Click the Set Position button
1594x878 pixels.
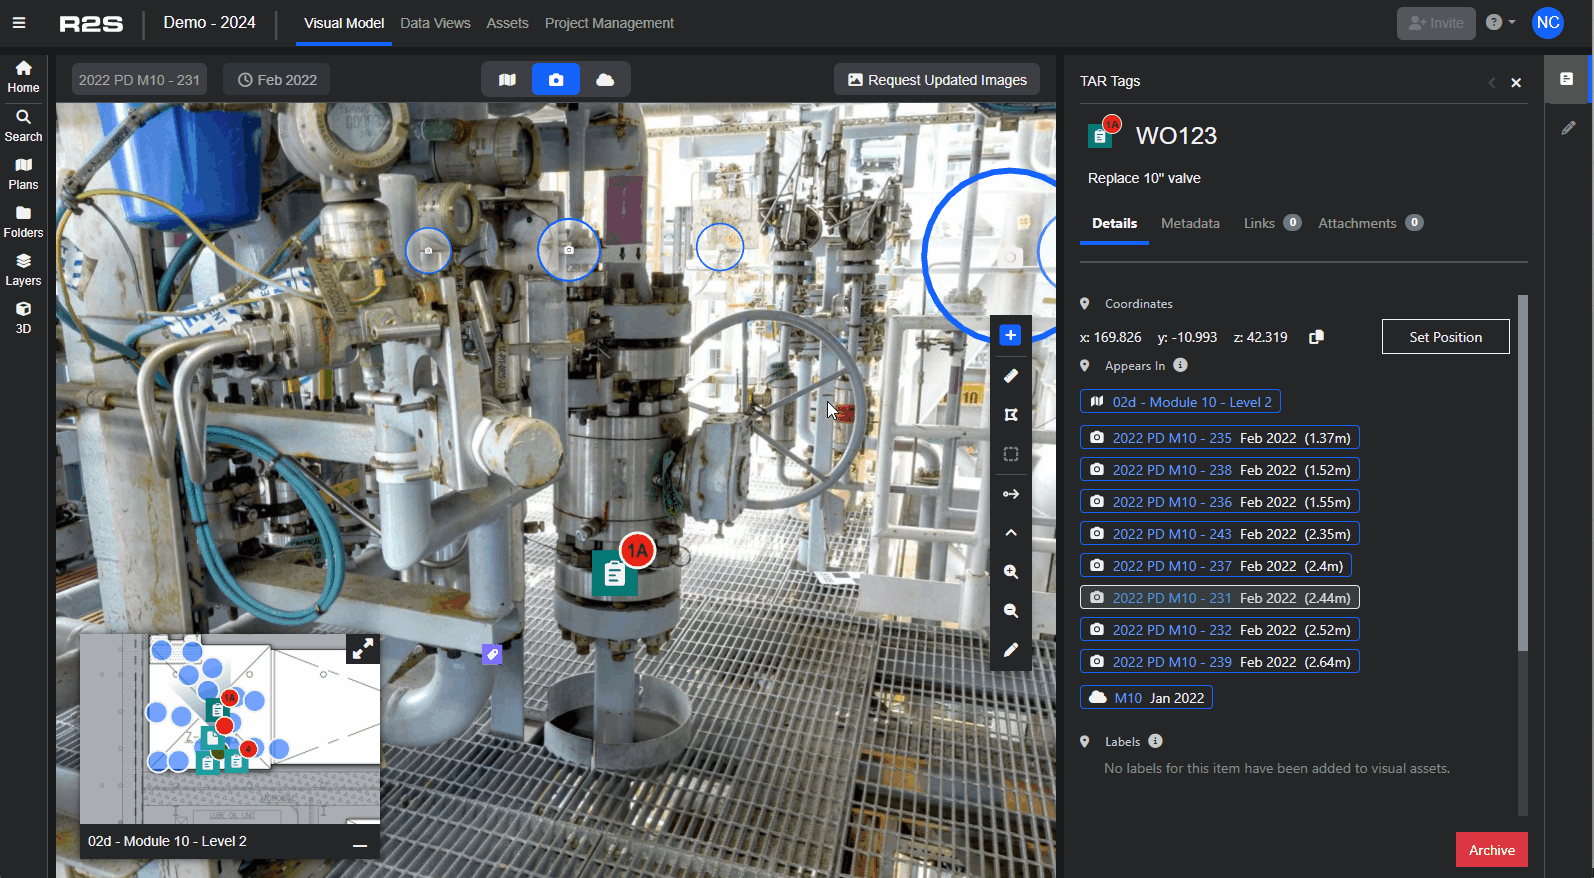click(1445, 337)
